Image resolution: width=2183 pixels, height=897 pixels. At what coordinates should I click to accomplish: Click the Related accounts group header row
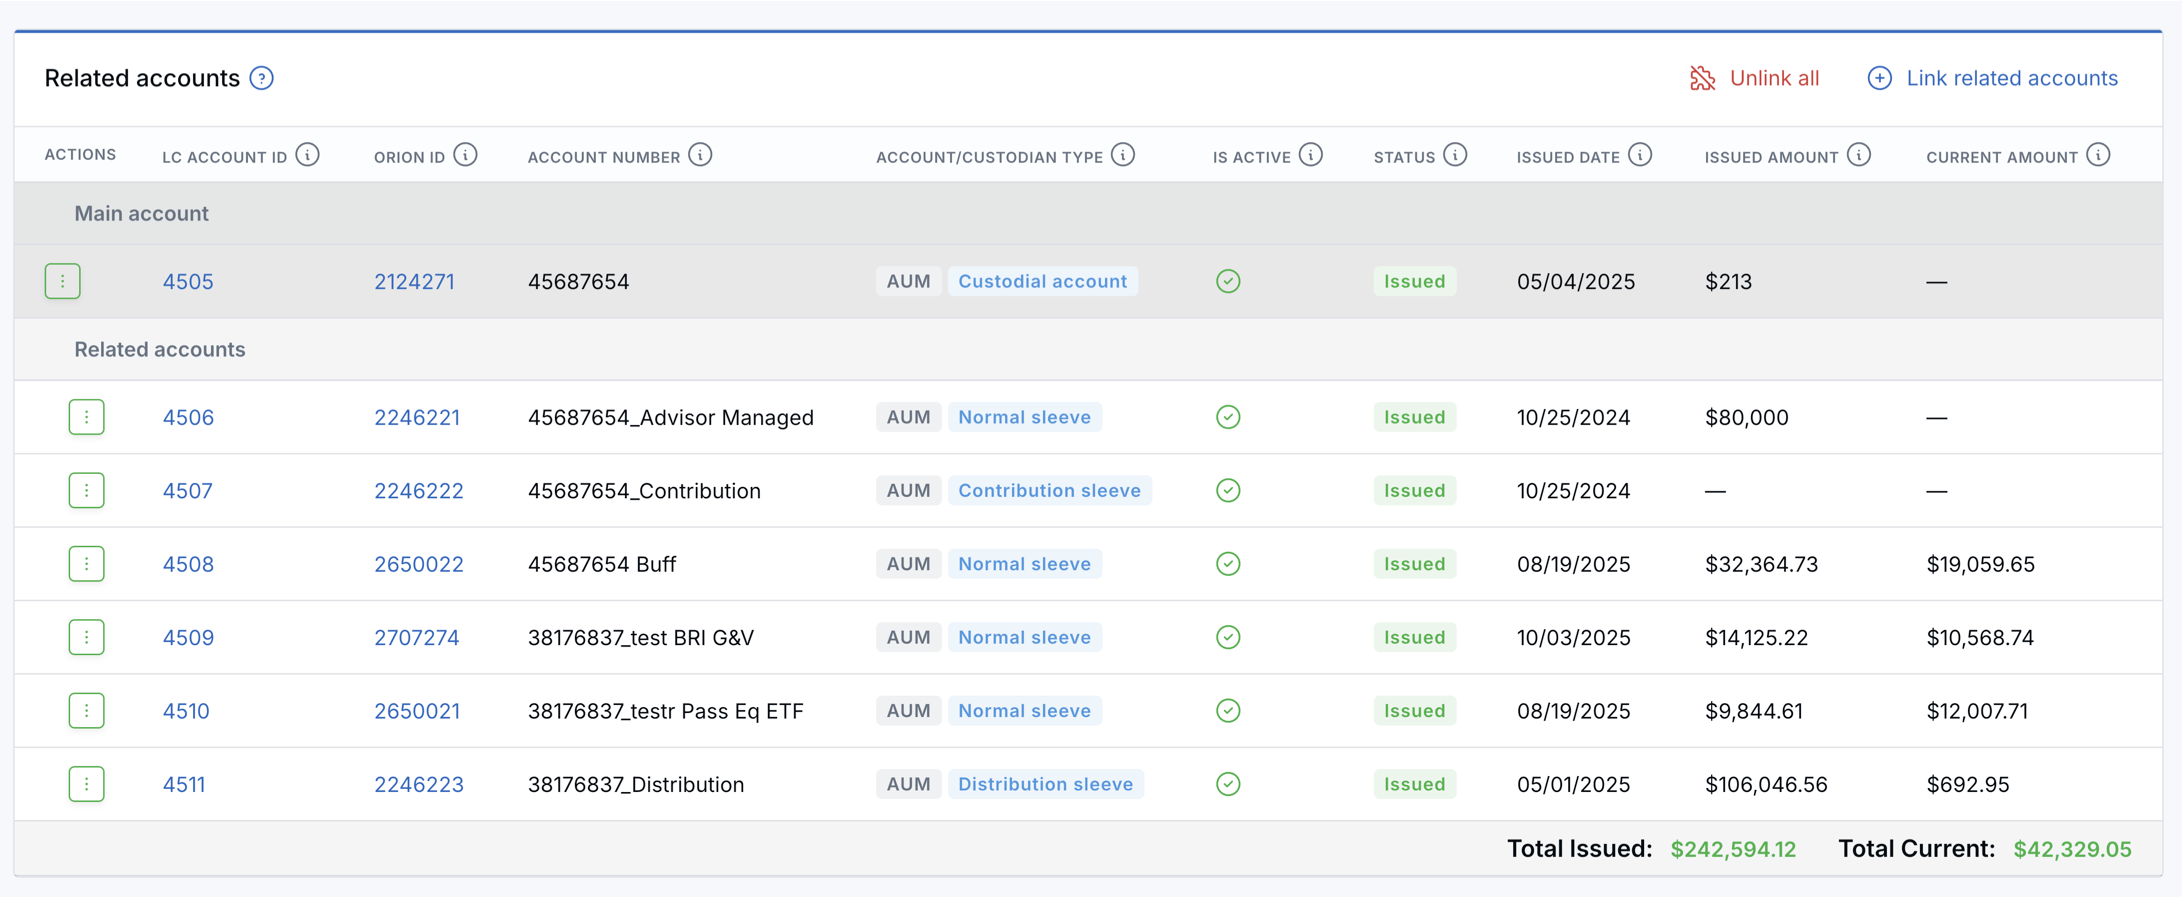[x=1088, y=349]
